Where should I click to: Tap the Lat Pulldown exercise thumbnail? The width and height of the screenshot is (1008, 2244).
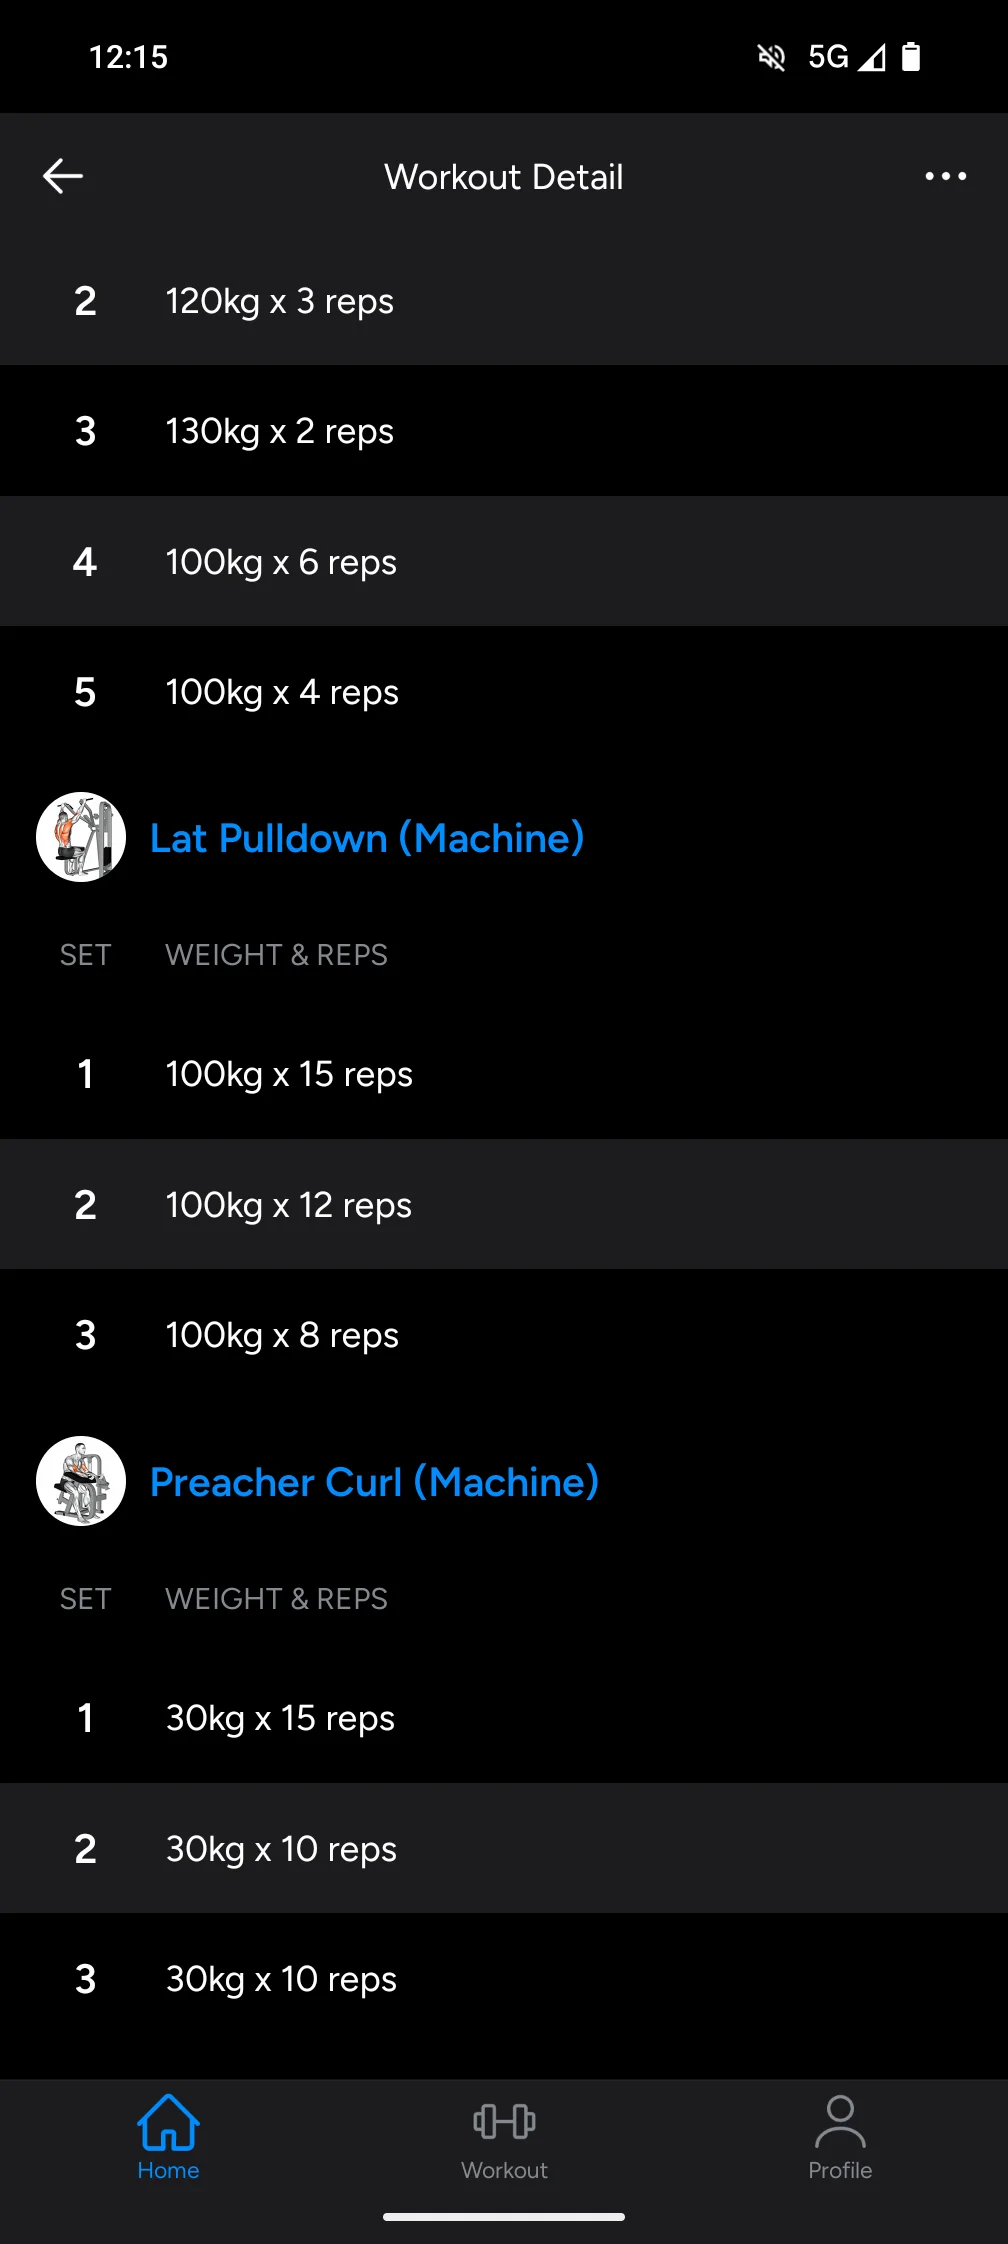[x=81, y=837]
